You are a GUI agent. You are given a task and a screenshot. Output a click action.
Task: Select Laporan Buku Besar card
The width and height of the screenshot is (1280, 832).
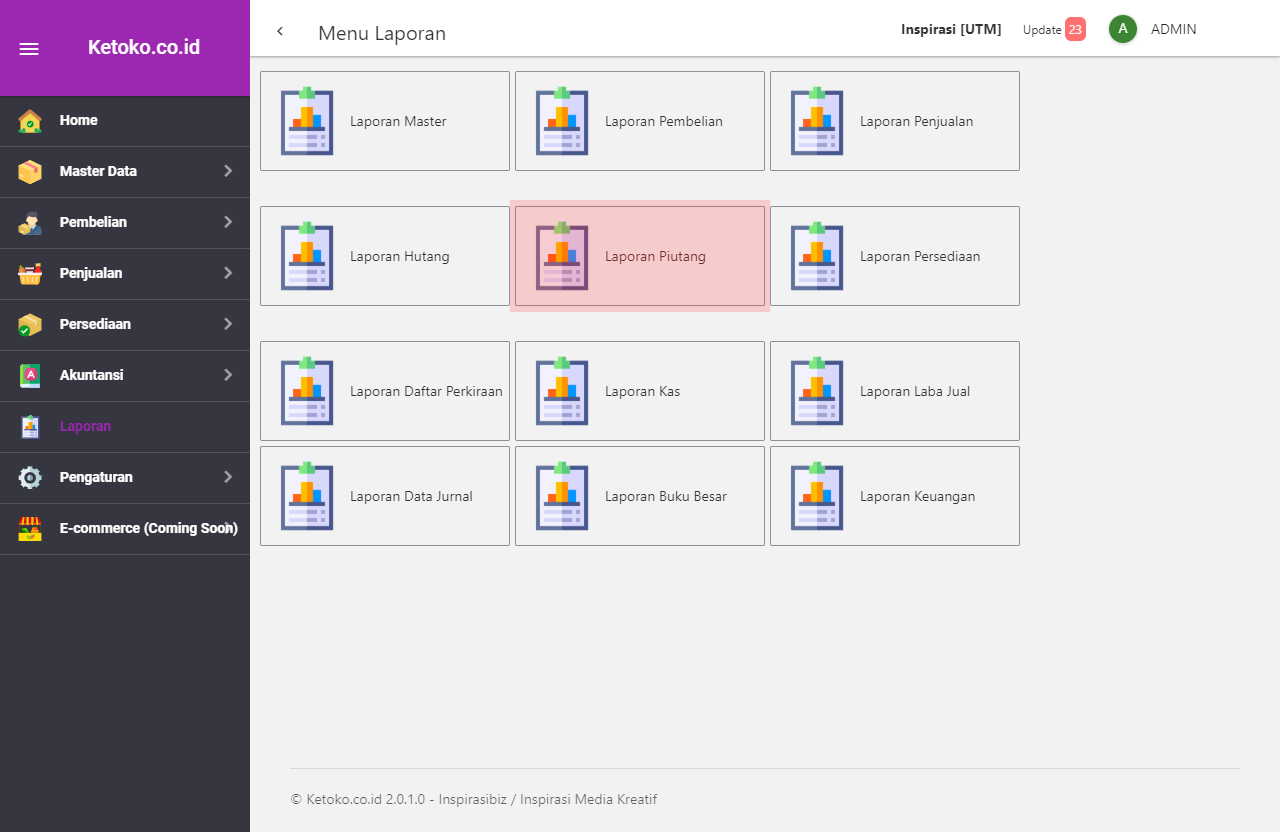tap(640, 496)
